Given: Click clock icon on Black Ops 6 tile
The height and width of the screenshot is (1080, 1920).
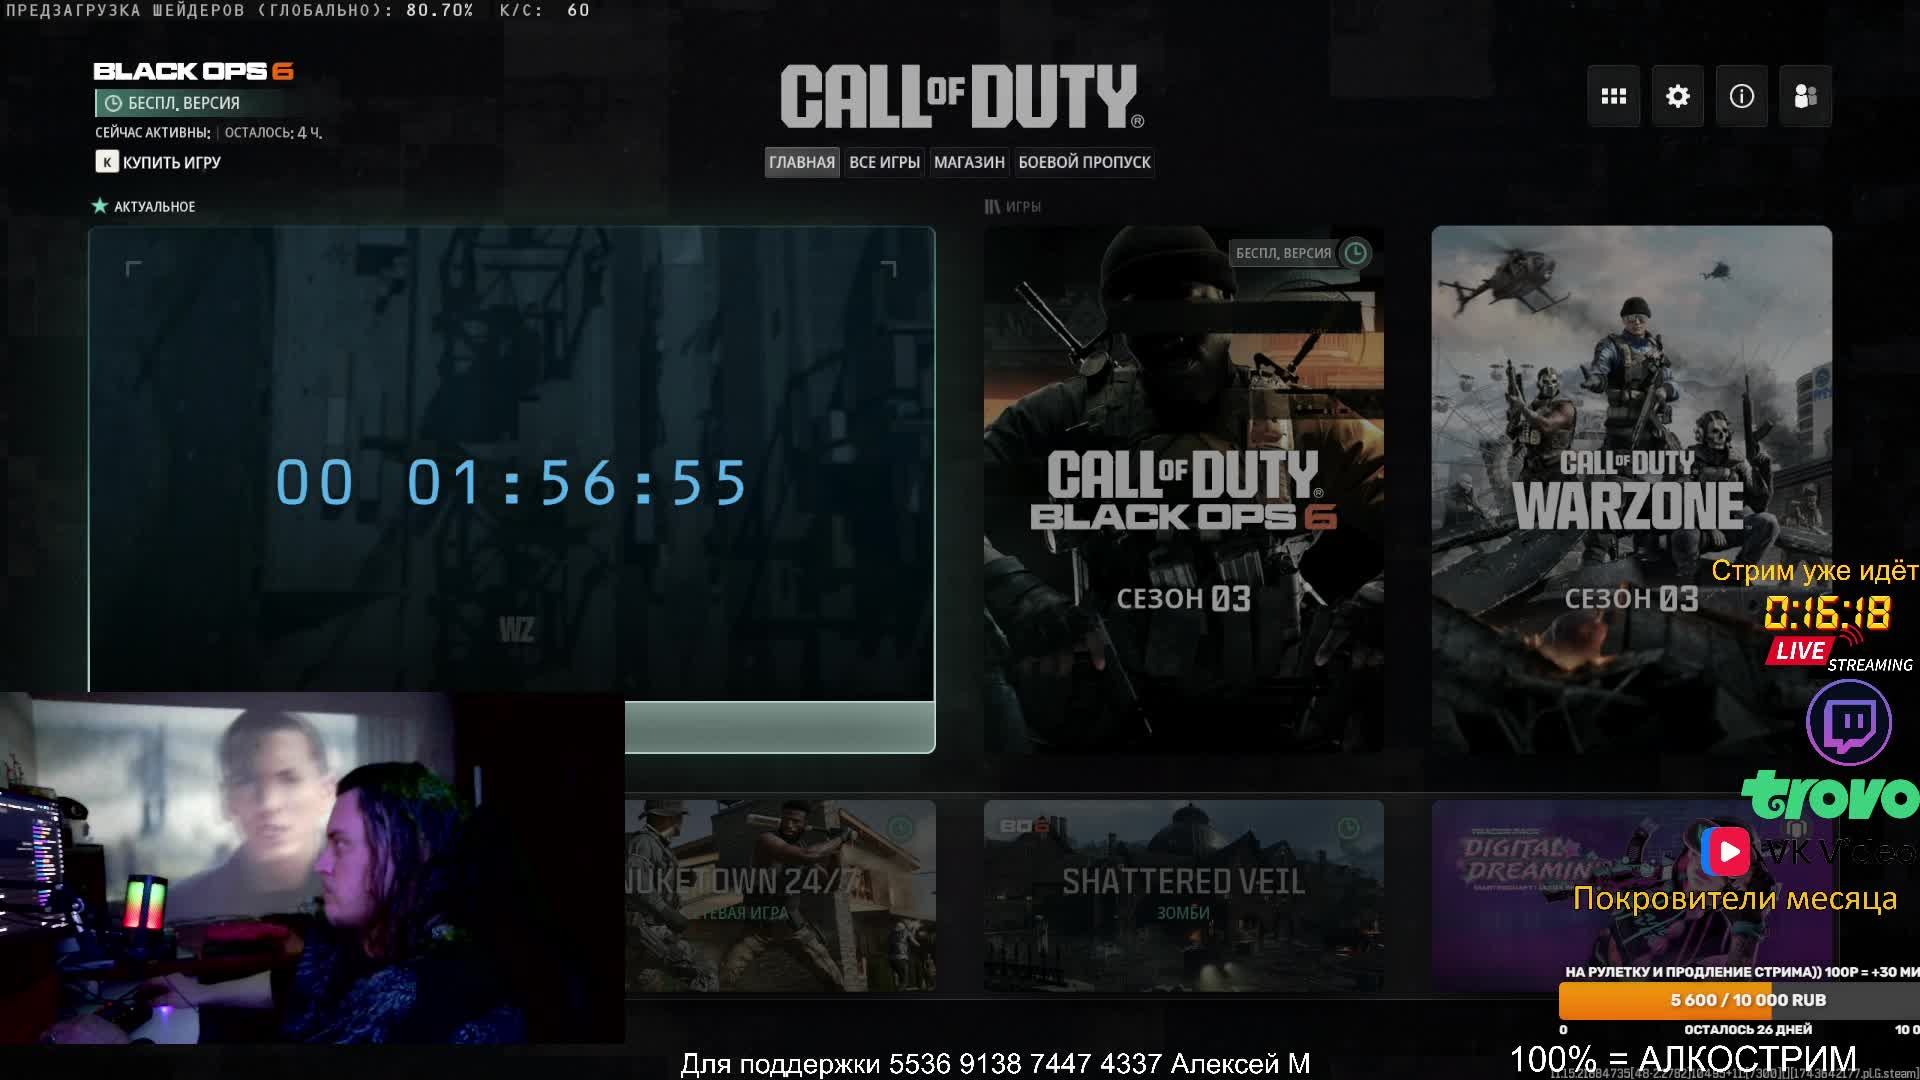Looking at the screenshot, I should click(x=1355, y=253).
